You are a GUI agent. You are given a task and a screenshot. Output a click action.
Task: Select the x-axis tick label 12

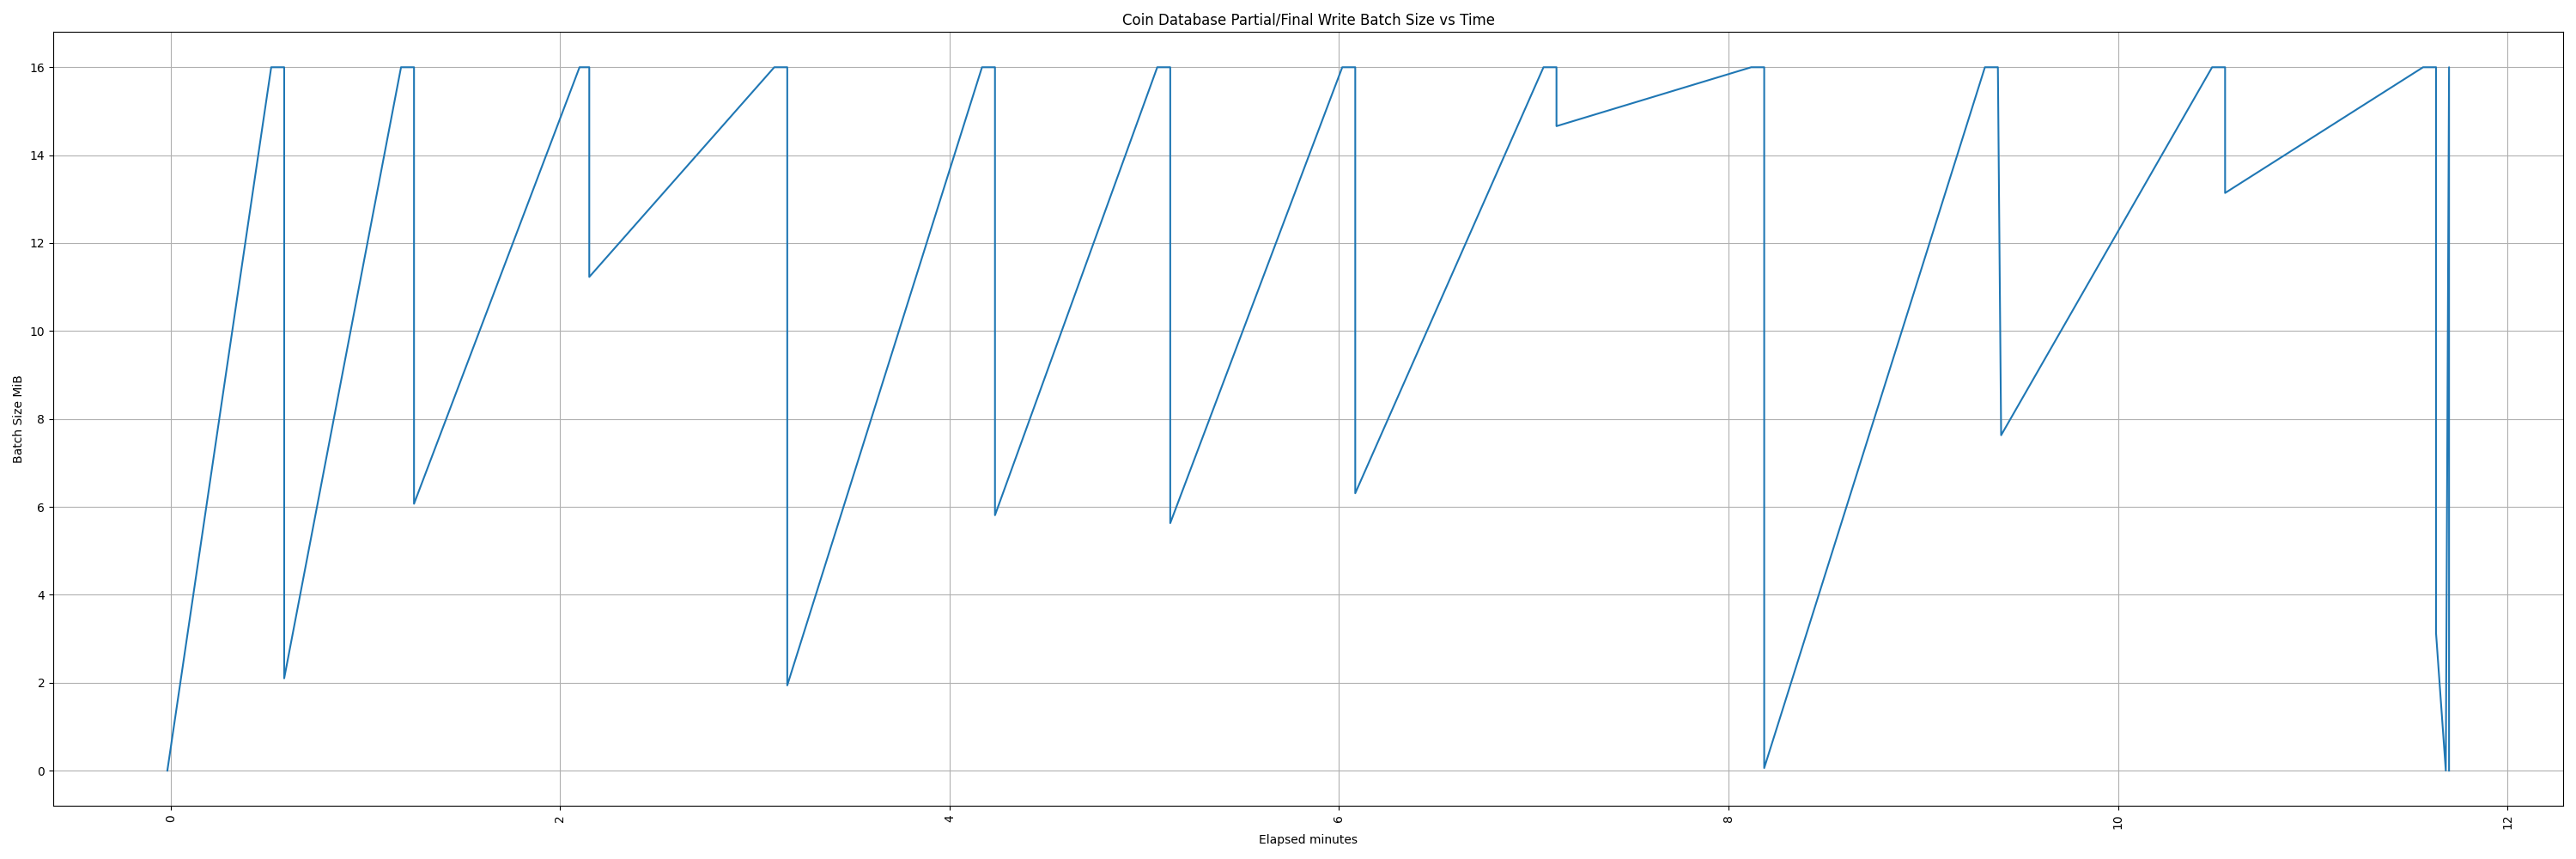(x=2507, y=822)
